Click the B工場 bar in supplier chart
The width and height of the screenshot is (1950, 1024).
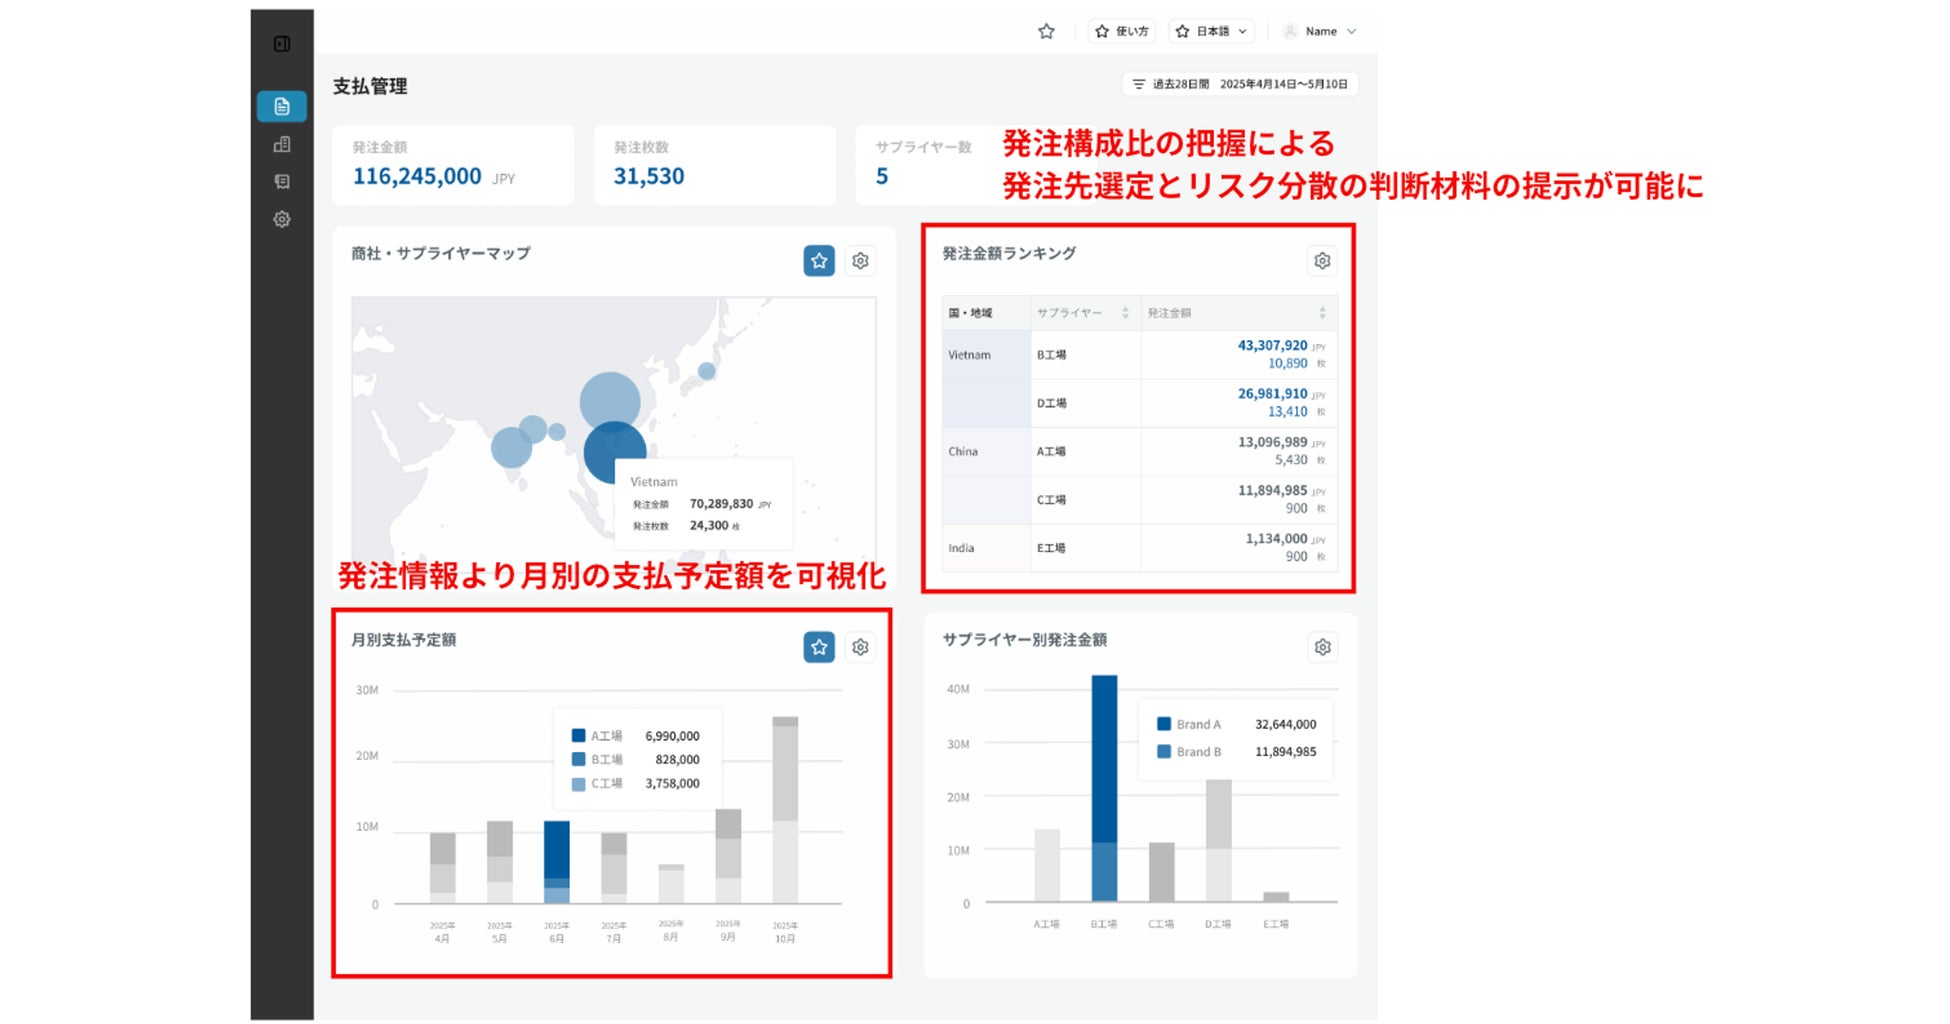tap(1104, 788)
